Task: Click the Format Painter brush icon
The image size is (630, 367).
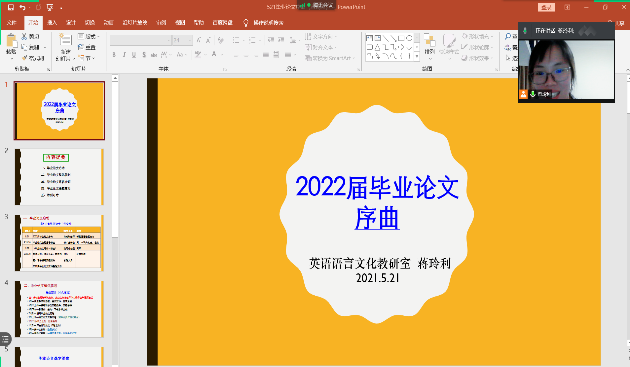Action: (x=24, y=58)
